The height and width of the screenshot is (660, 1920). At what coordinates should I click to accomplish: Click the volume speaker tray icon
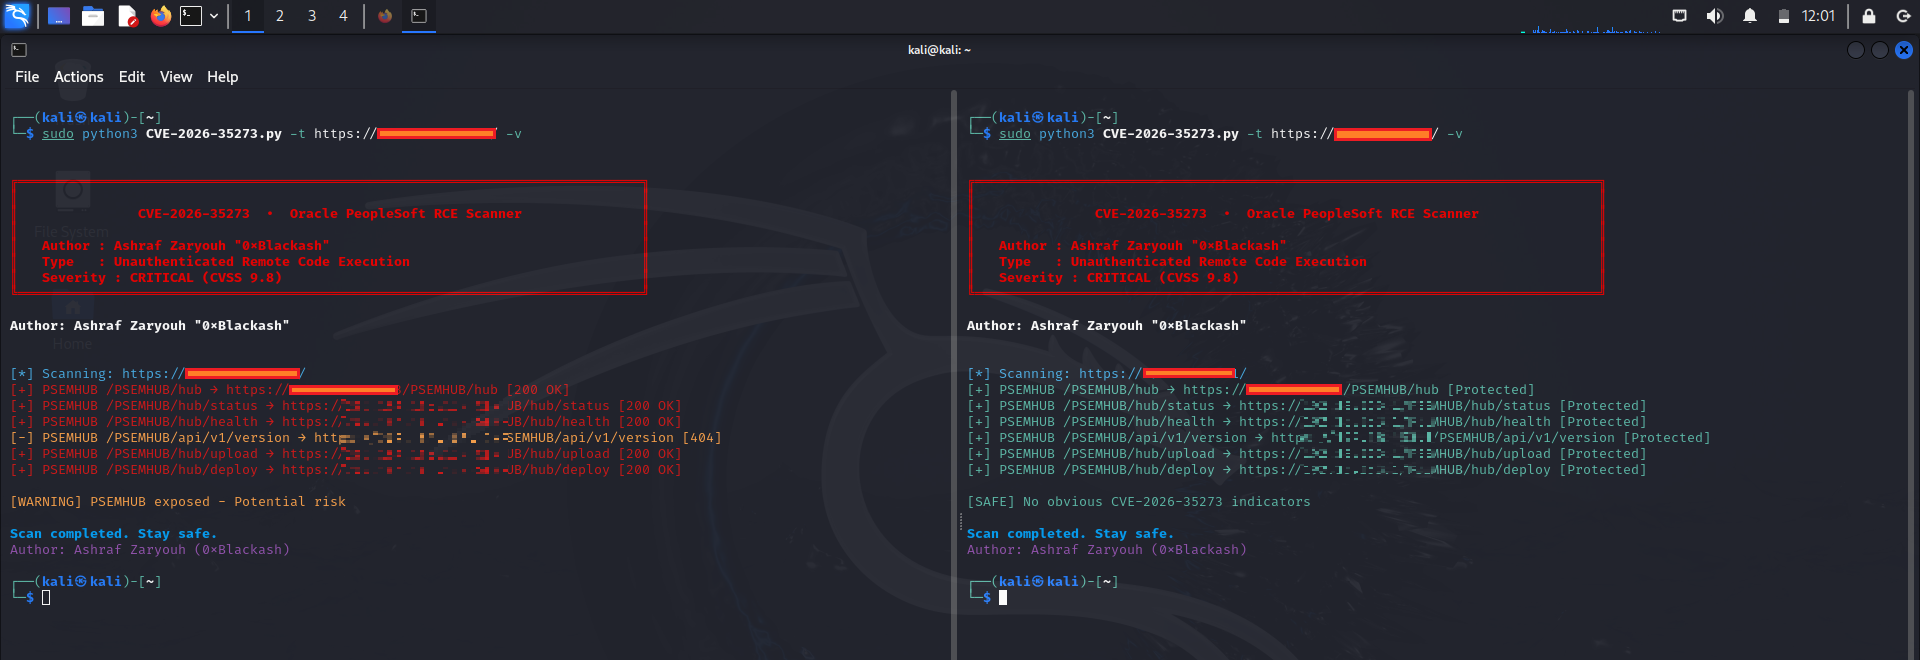1715,16
